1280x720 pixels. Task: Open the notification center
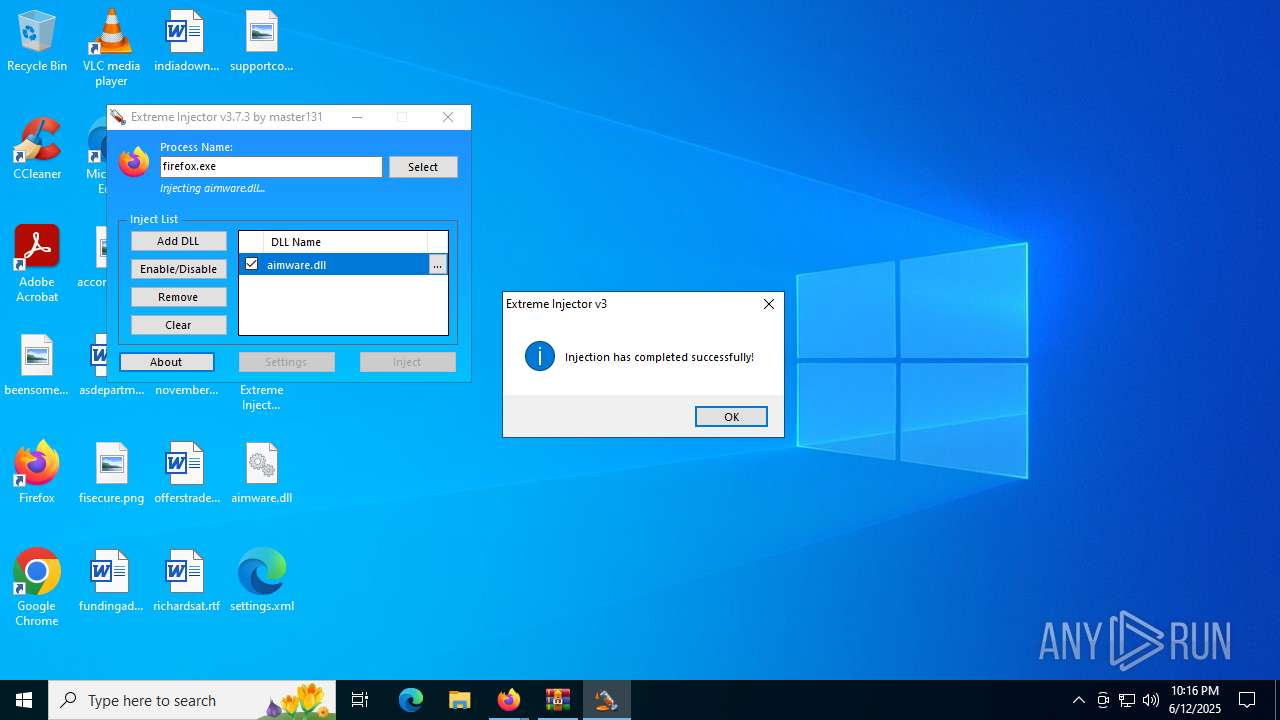[1247, 700]
